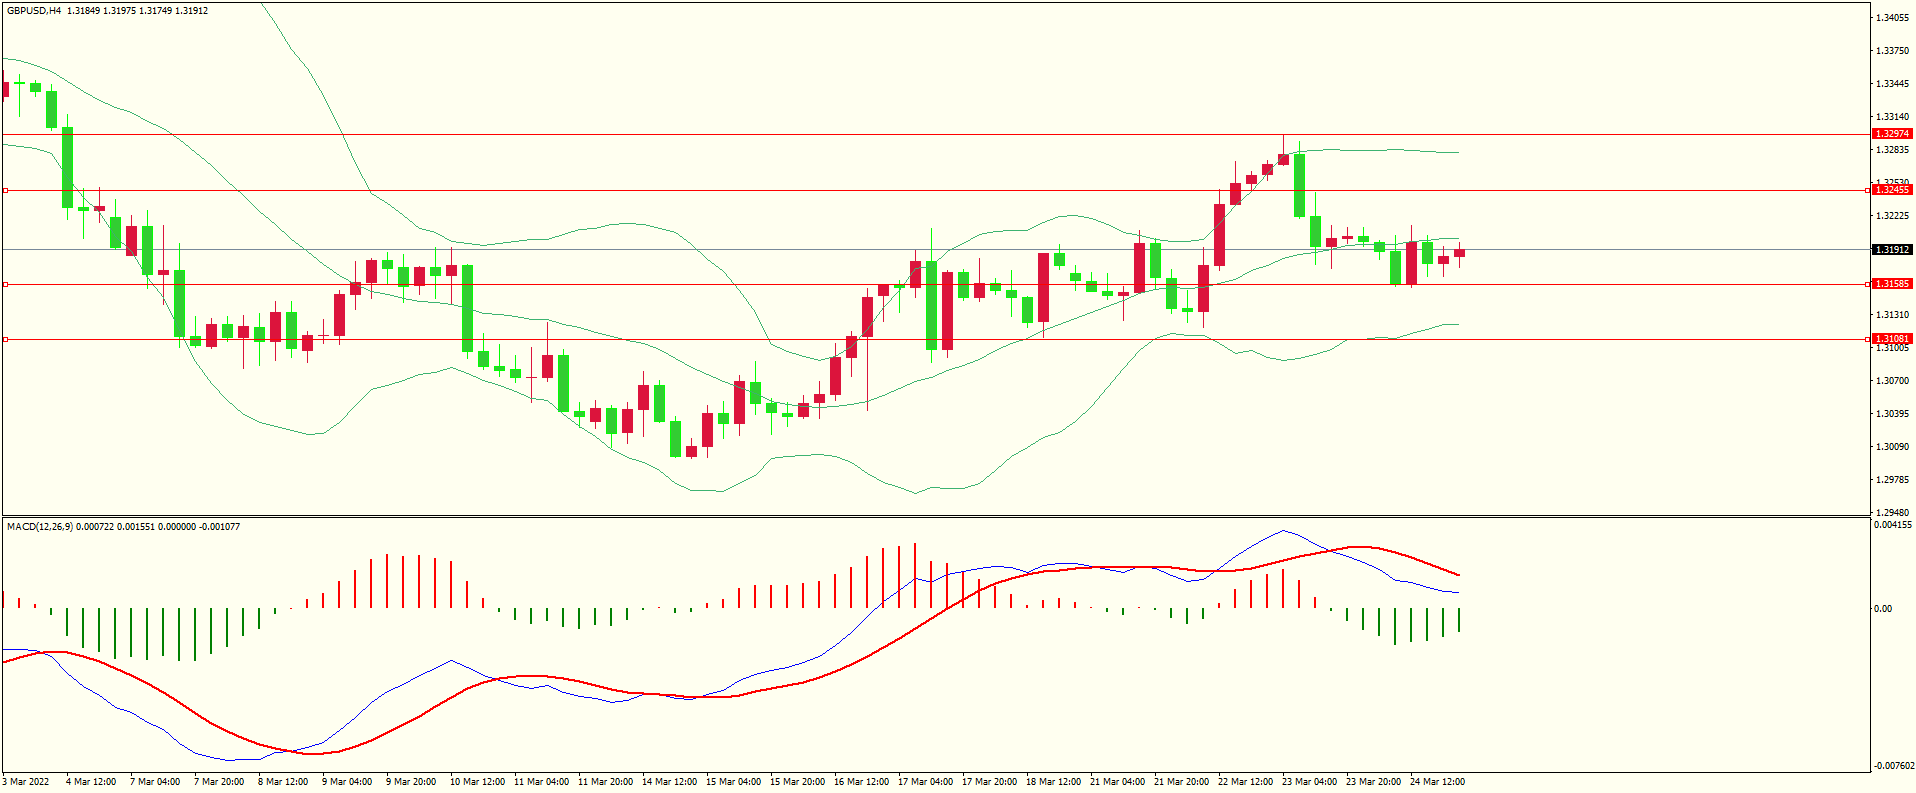Click the 7 Mar 20:00 time label
The width and height of the screenshot is (1916, 793).
point(219,782)
